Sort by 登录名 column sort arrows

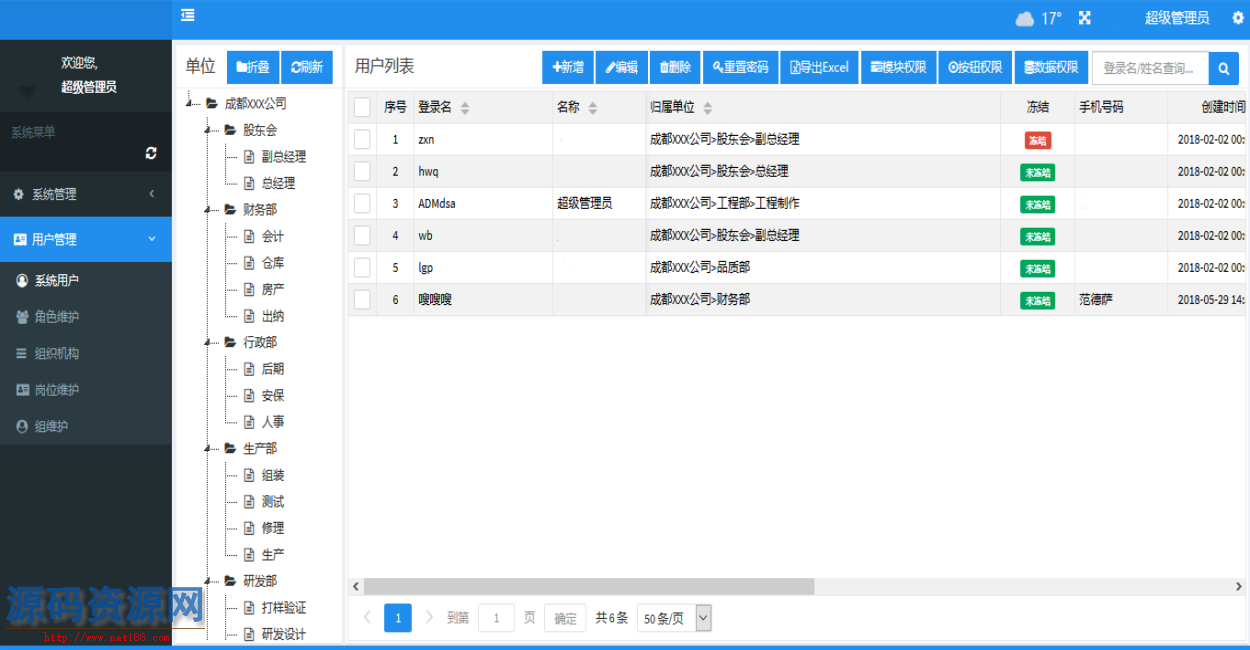[x=465, y=108]
